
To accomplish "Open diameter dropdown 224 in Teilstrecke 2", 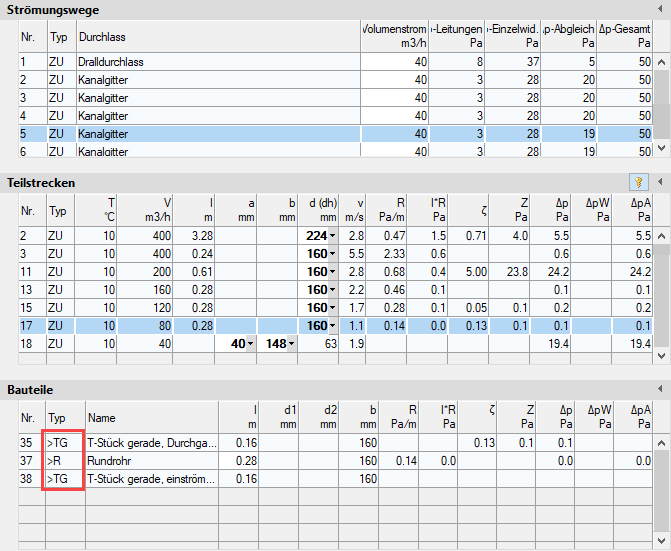I will coord(333,236).
